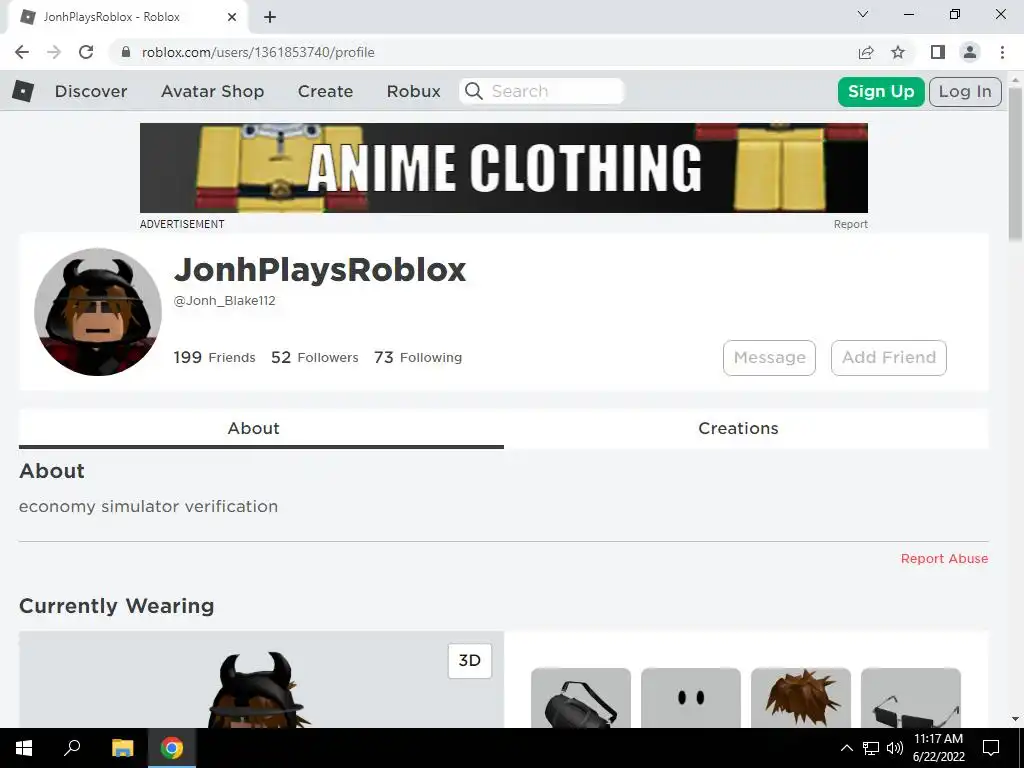Open Windows taskbar search
This screenshot has width=1024, height=768.
tap(72, 748)
